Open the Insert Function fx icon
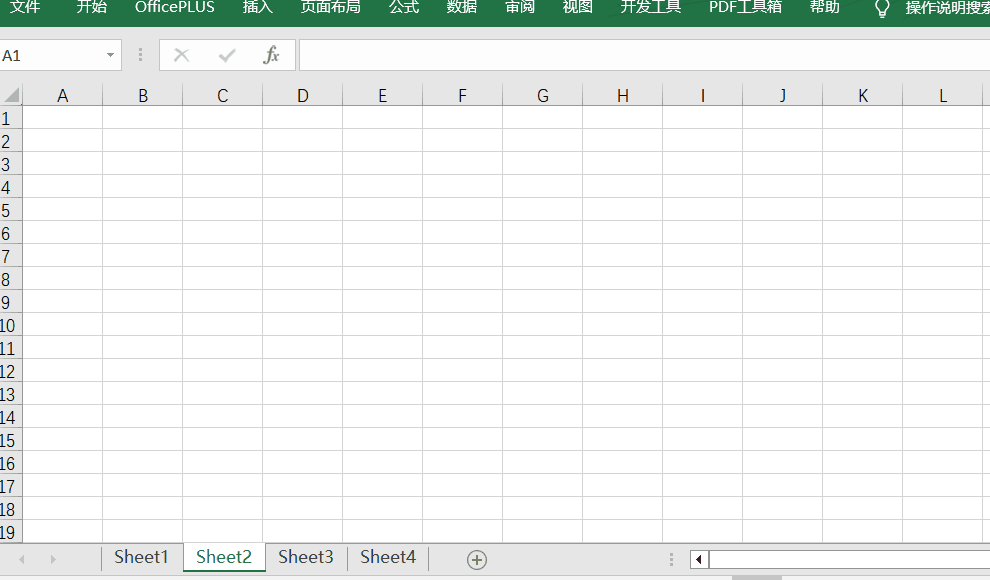Viewport: 990px width, 580px height. [271, 55]
